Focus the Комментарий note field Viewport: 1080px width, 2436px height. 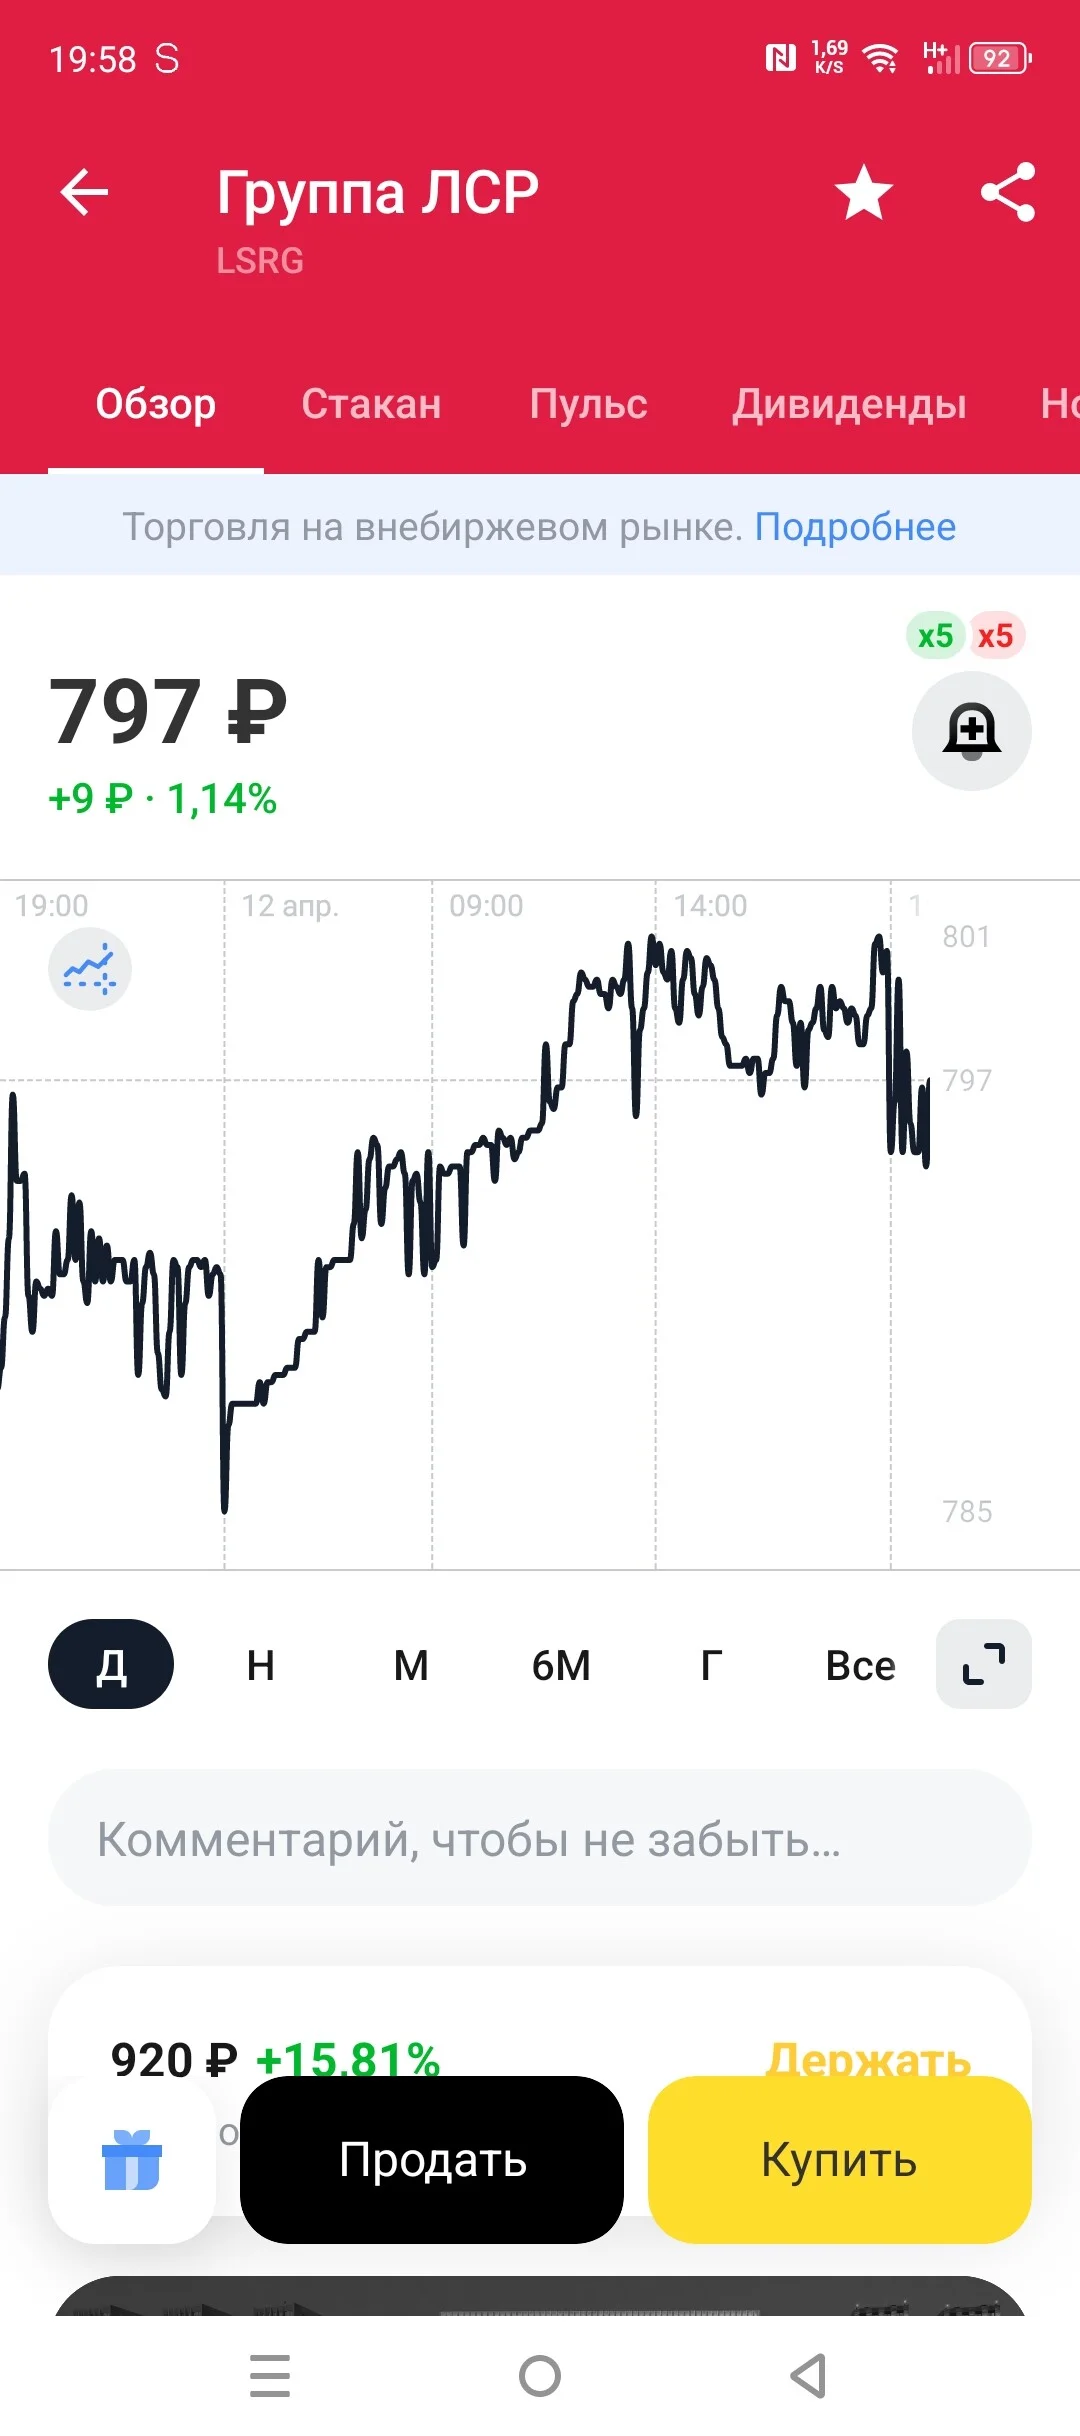[x=540, y=1838]
